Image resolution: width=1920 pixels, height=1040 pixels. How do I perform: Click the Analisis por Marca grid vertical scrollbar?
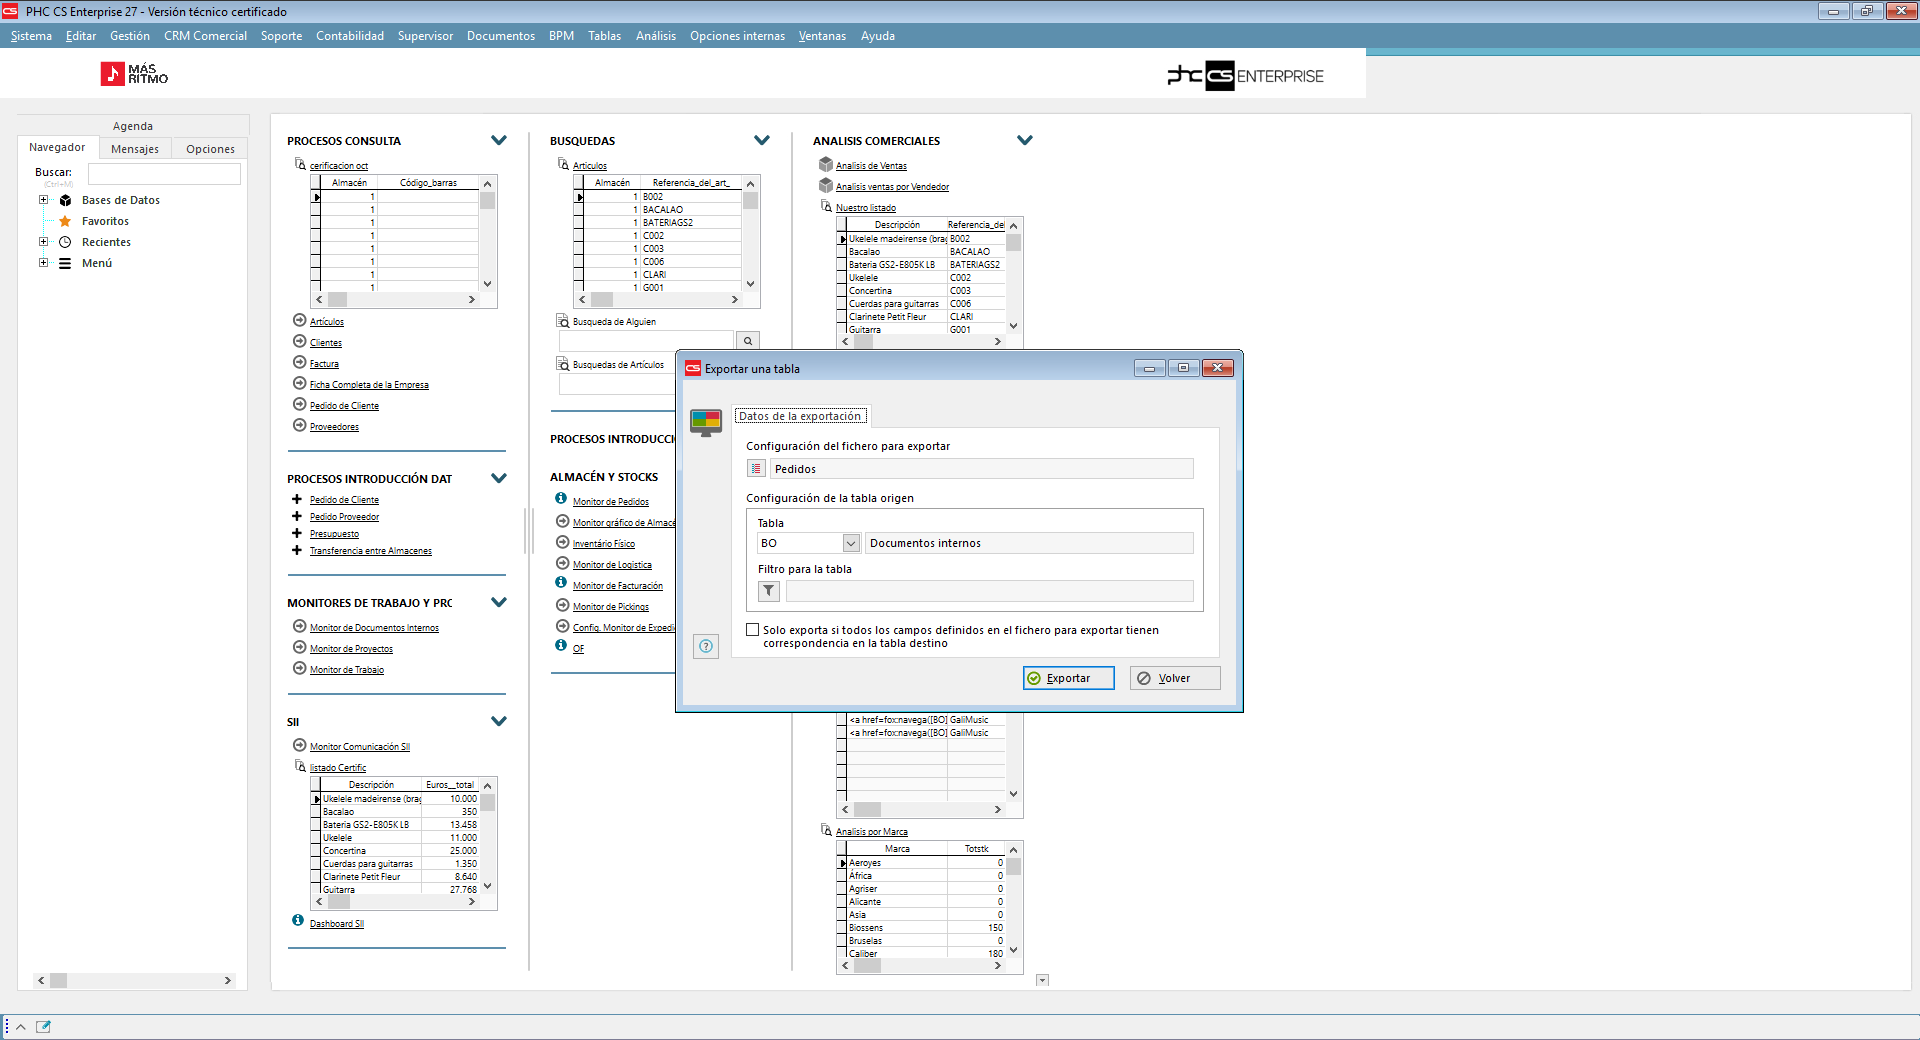pos(1013,900)
